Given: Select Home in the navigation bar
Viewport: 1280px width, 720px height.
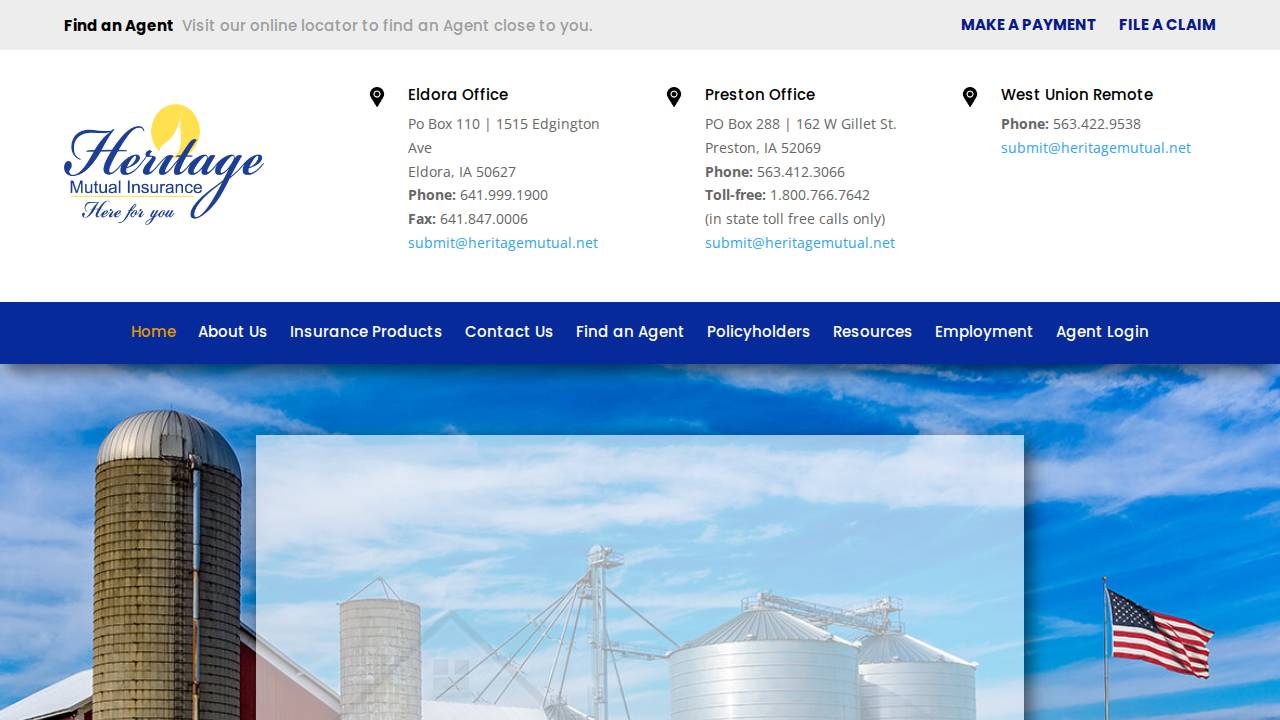Looking at the screenshot, I should 153,332.
